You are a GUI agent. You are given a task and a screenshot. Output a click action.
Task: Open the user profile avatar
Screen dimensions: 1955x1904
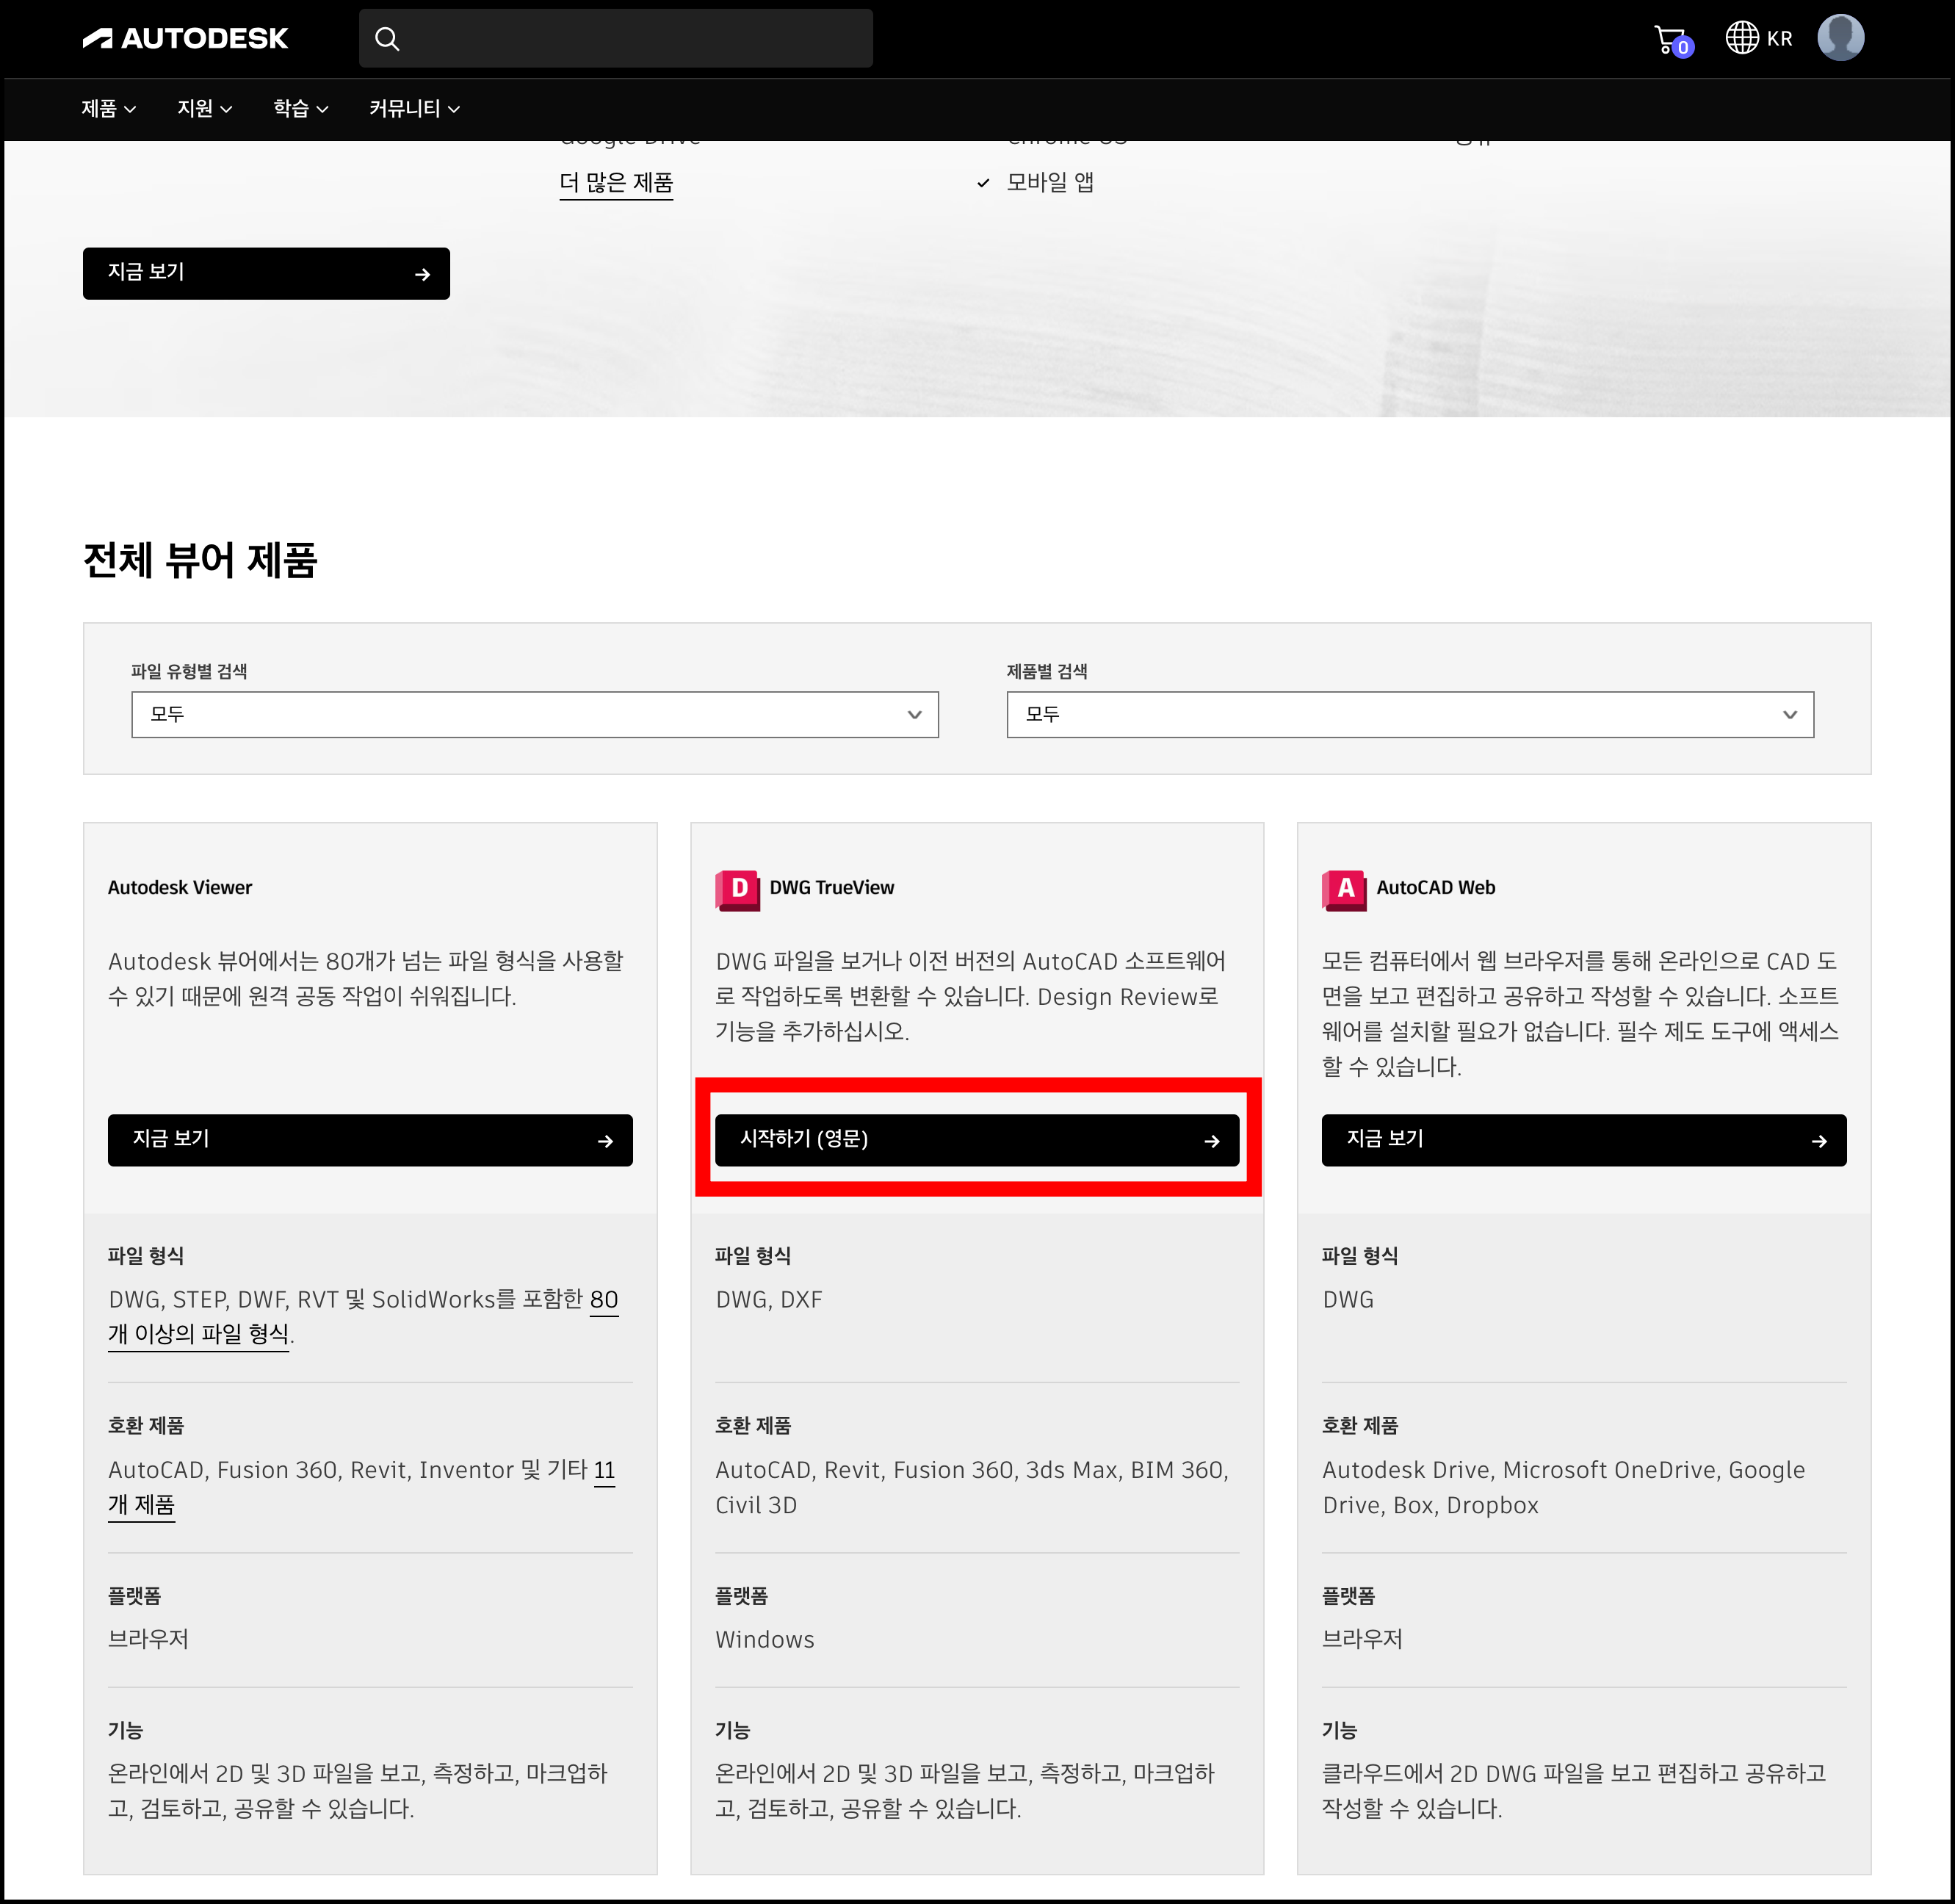pos(1840,38)
